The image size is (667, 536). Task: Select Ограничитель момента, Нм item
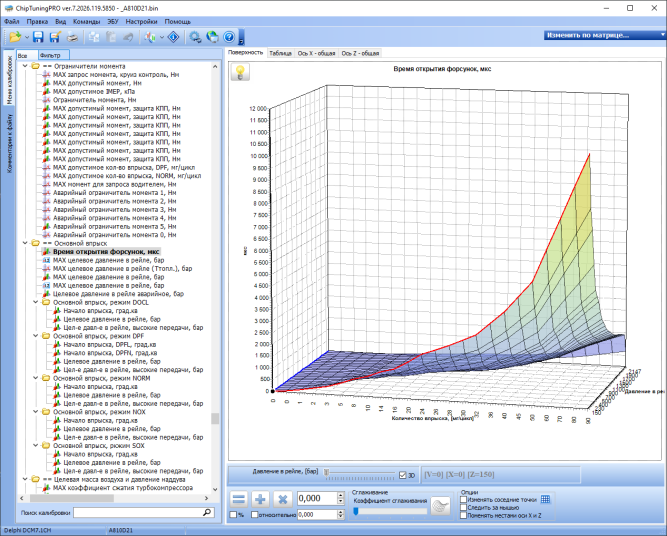pos(94,100)
